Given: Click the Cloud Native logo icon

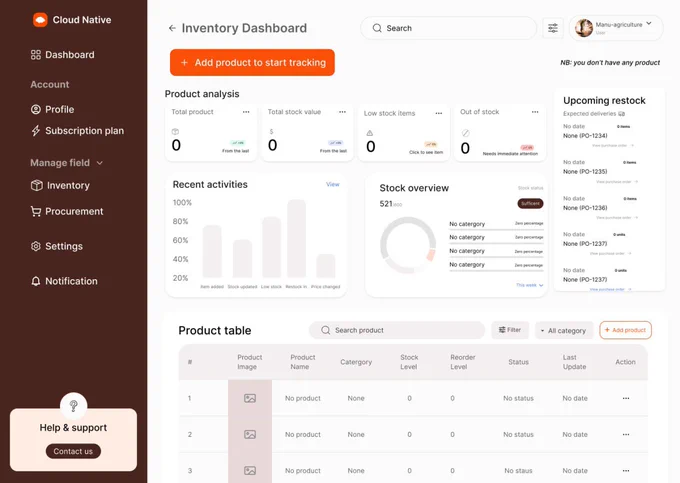Looking at the screenshot, I should [40, 20].
